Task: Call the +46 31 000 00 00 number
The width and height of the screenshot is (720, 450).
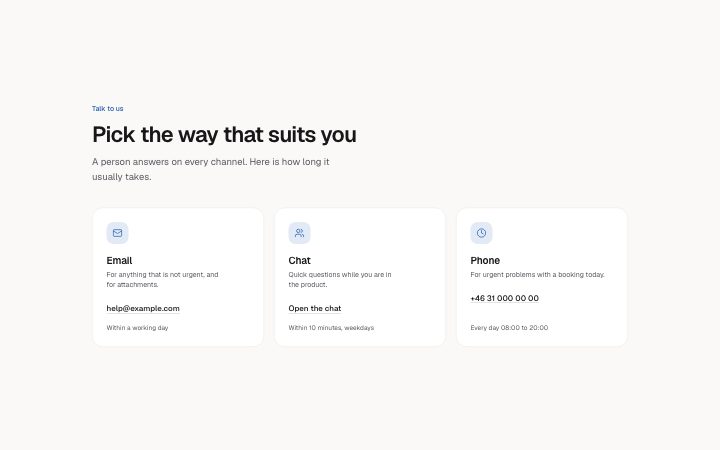Action: 504,298
